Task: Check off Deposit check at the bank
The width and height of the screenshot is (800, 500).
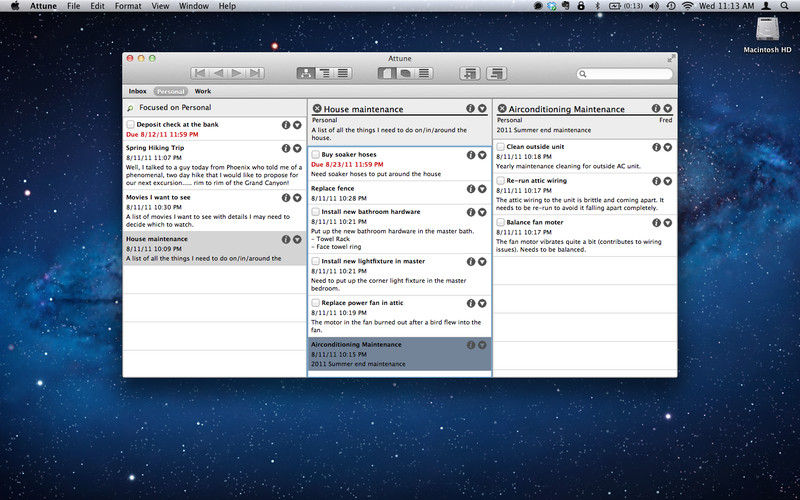Action: click(131, 124)
